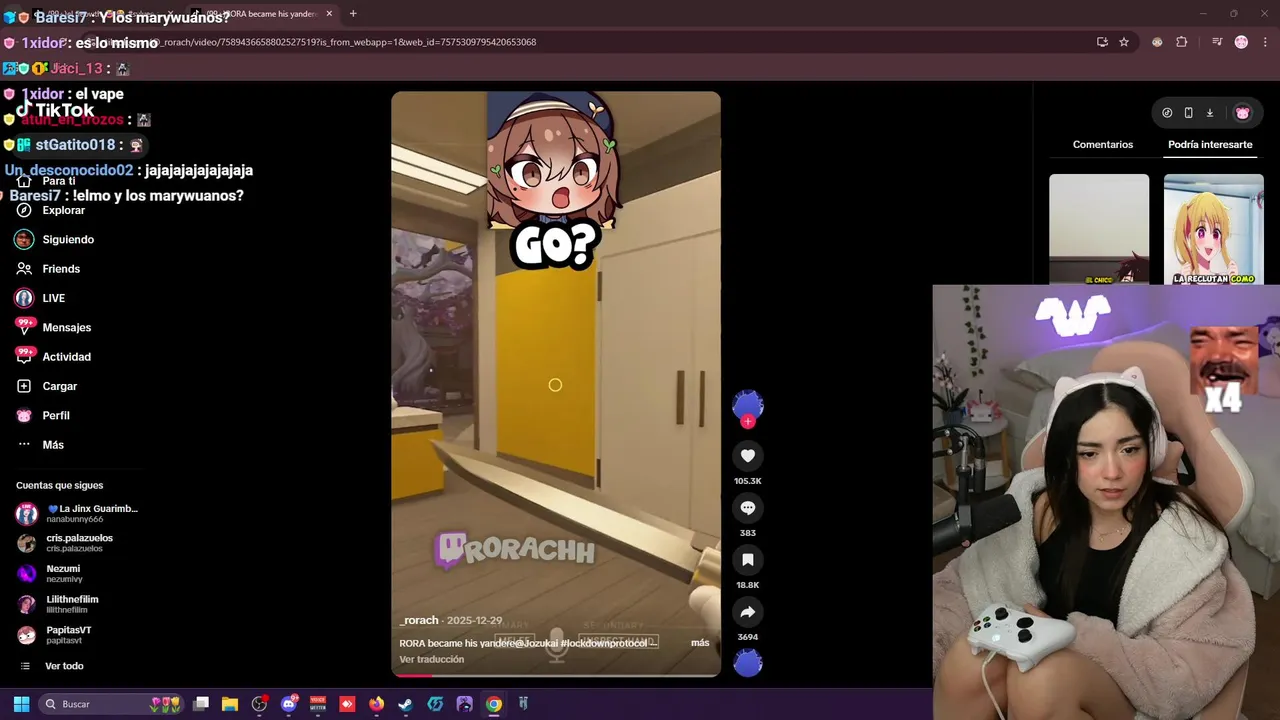Follow the creator via the red plus badge

tap(747, 421)
